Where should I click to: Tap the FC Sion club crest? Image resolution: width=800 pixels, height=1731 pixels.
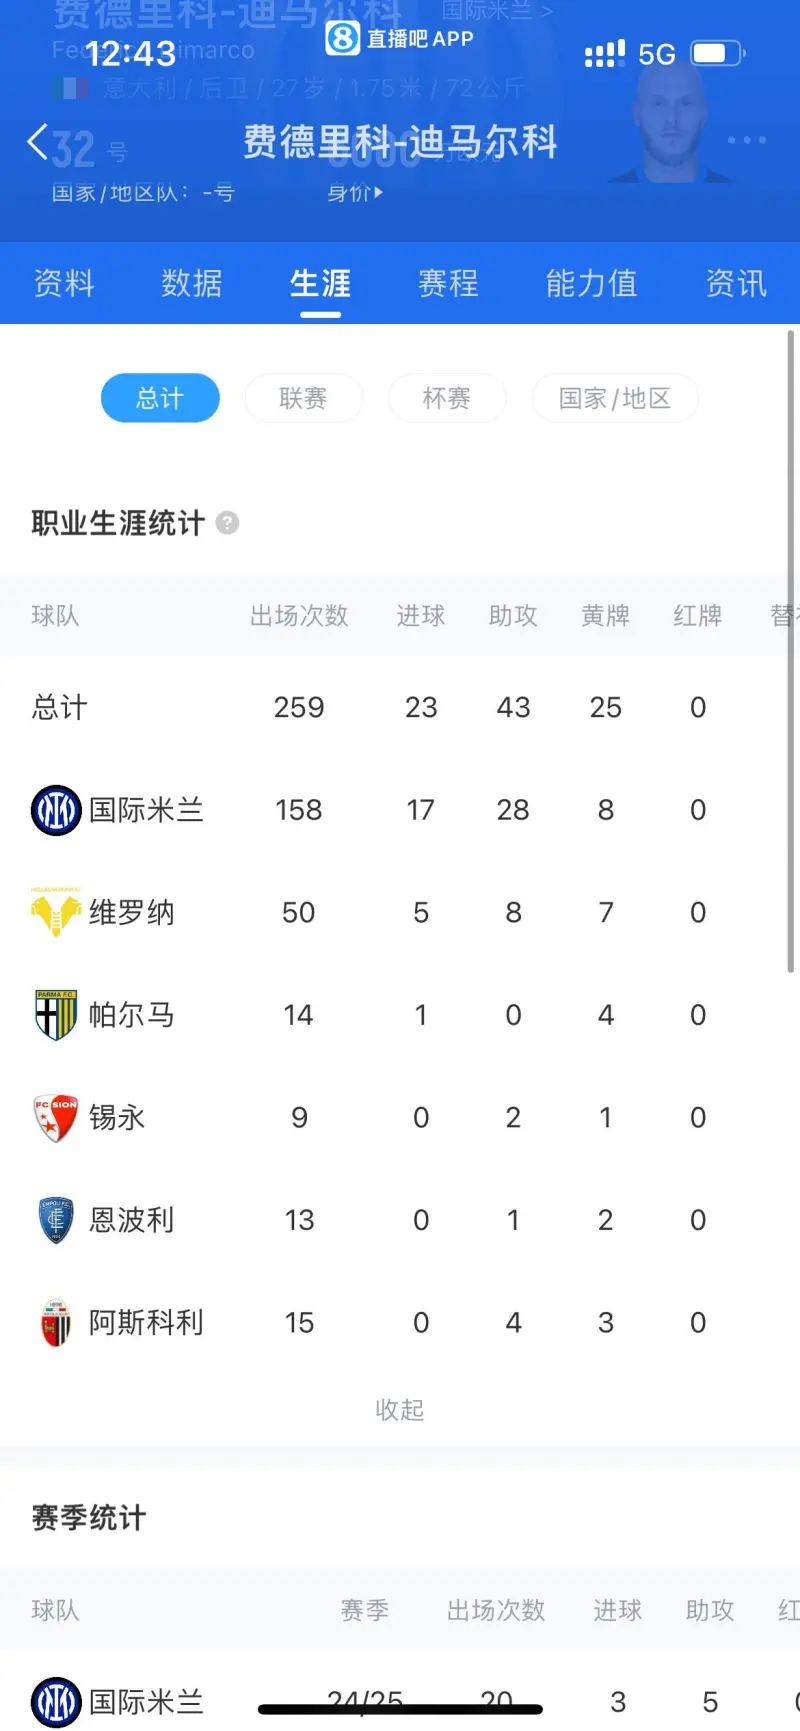(56, 1117)
